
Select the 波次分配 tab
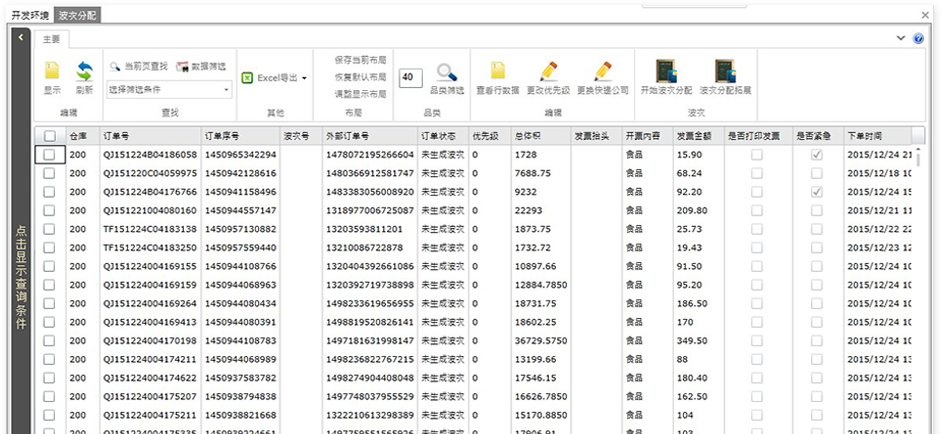(77, 15)
